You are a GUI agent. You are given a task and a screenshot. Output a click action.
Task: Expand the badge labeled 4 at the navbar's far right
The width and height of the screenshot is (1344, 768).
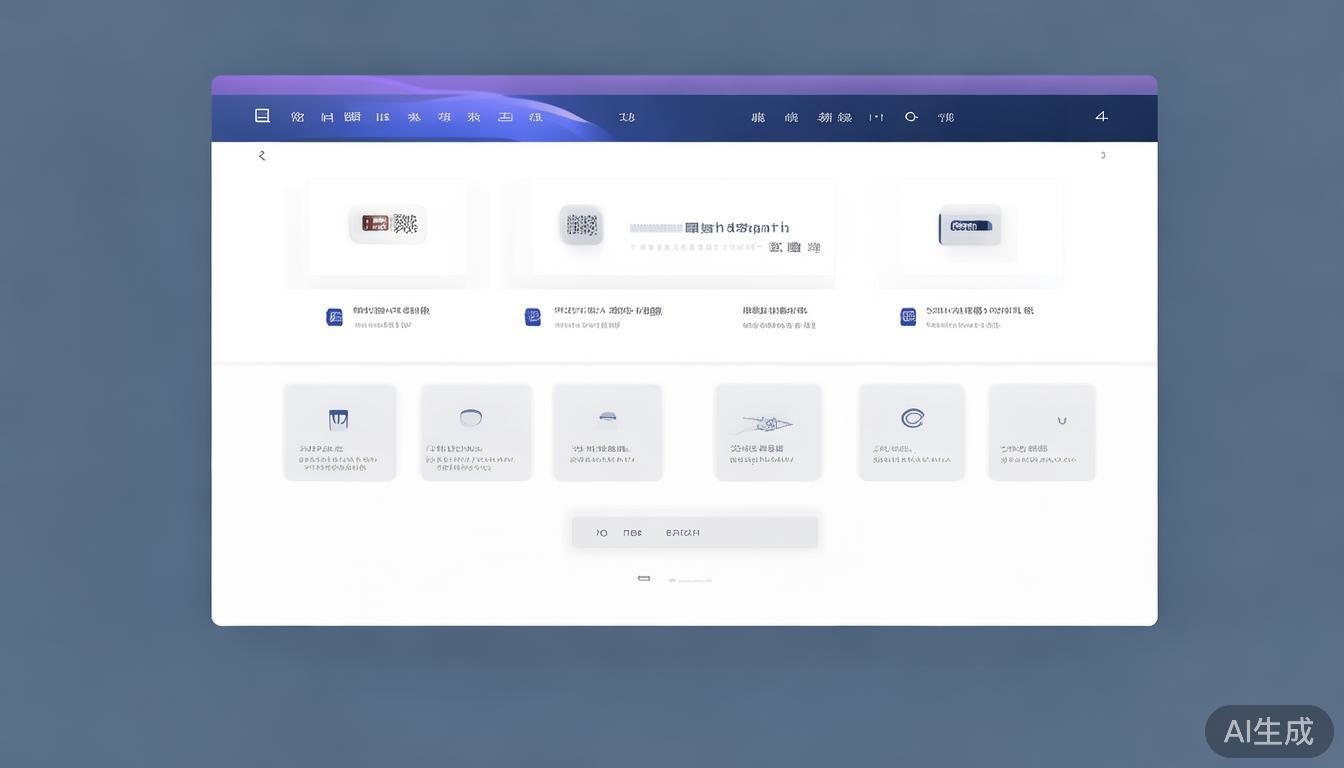point(1101,115)
